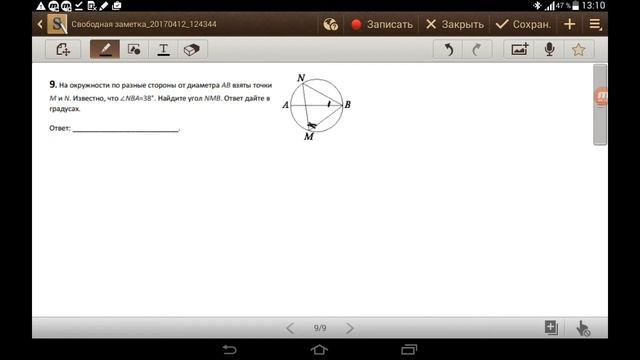Select the shape recognition handwriting tool
Screen dimensions: 640x360
click(x=63, y=49)
